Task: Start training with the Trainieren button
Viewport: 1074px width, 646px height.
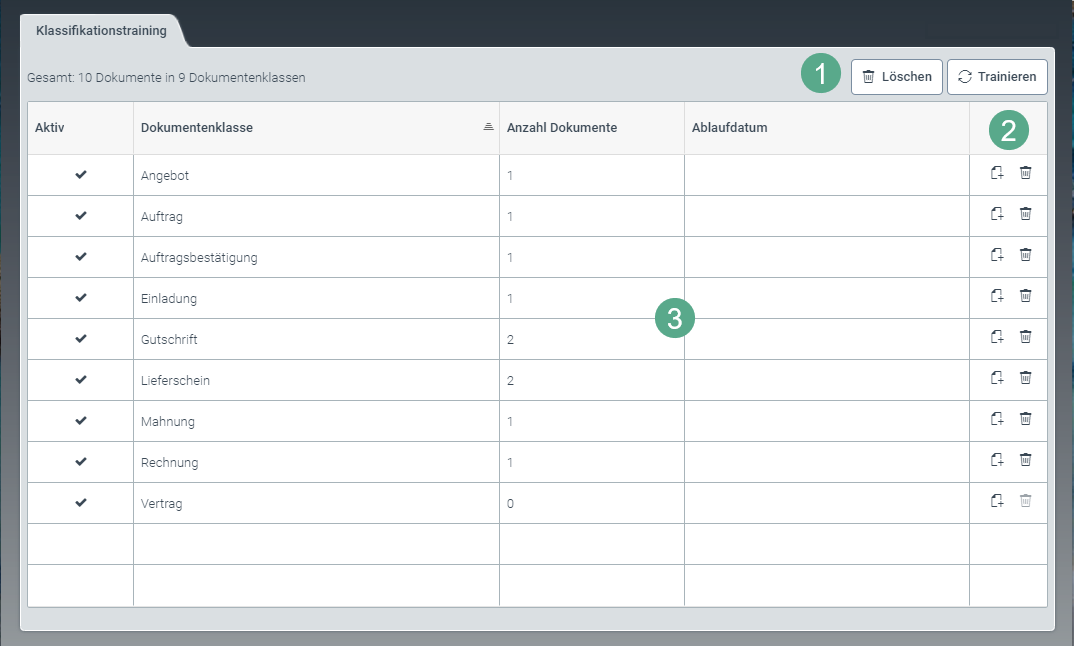Action: 997,77
